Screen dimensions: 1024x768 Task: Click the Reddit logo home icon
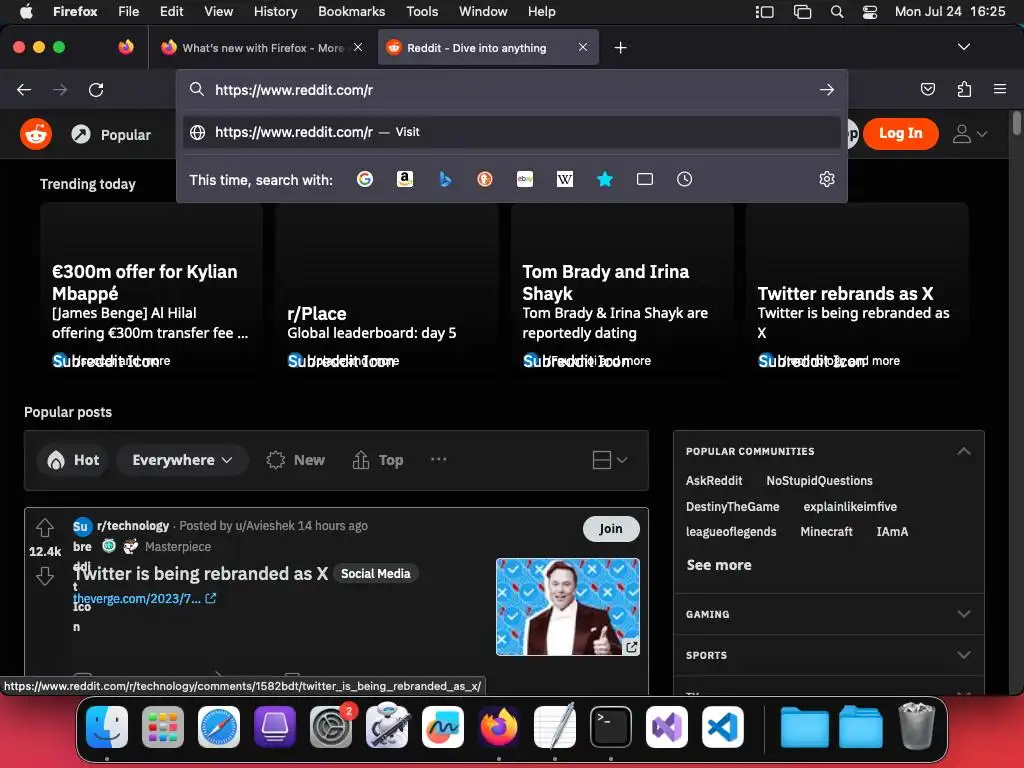36,134
